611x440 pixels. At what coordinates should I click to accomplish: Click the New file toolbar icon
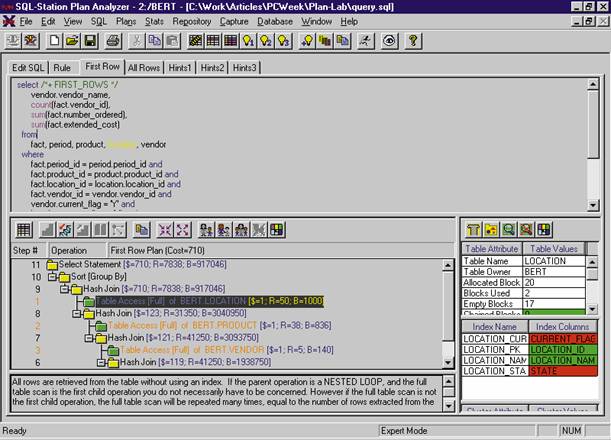[x=55, y=41]
